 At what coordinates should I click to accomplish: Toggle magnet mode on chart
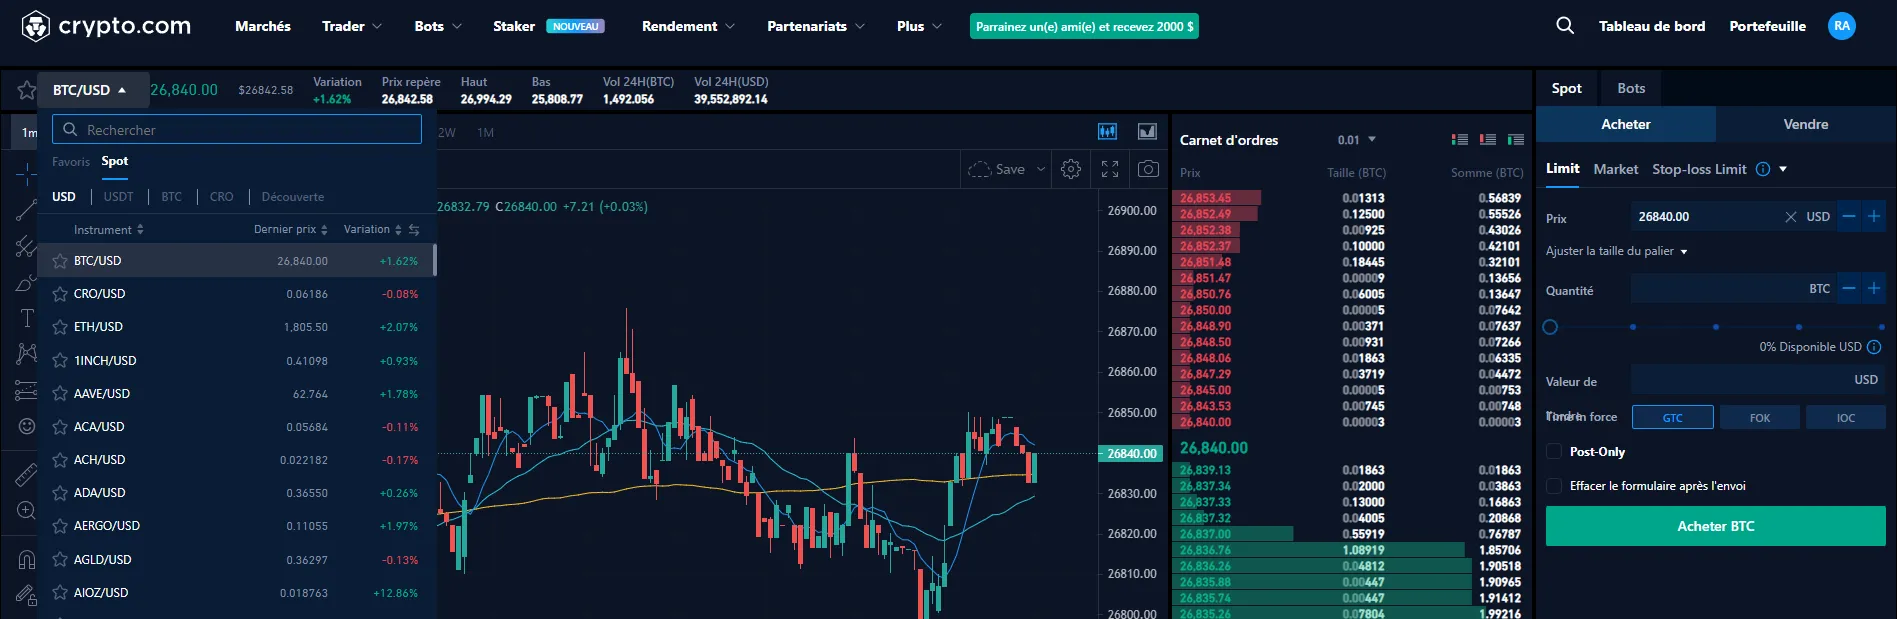point(27,560)
